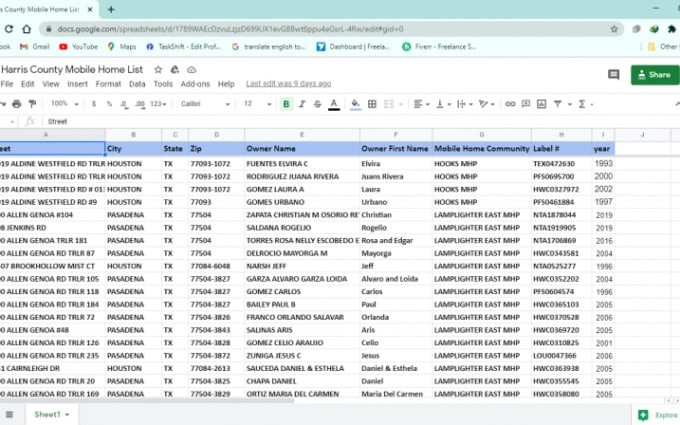Open the File menu
Image resolution: width=680 pixels, height=425 pixels.
coord(7,84)
